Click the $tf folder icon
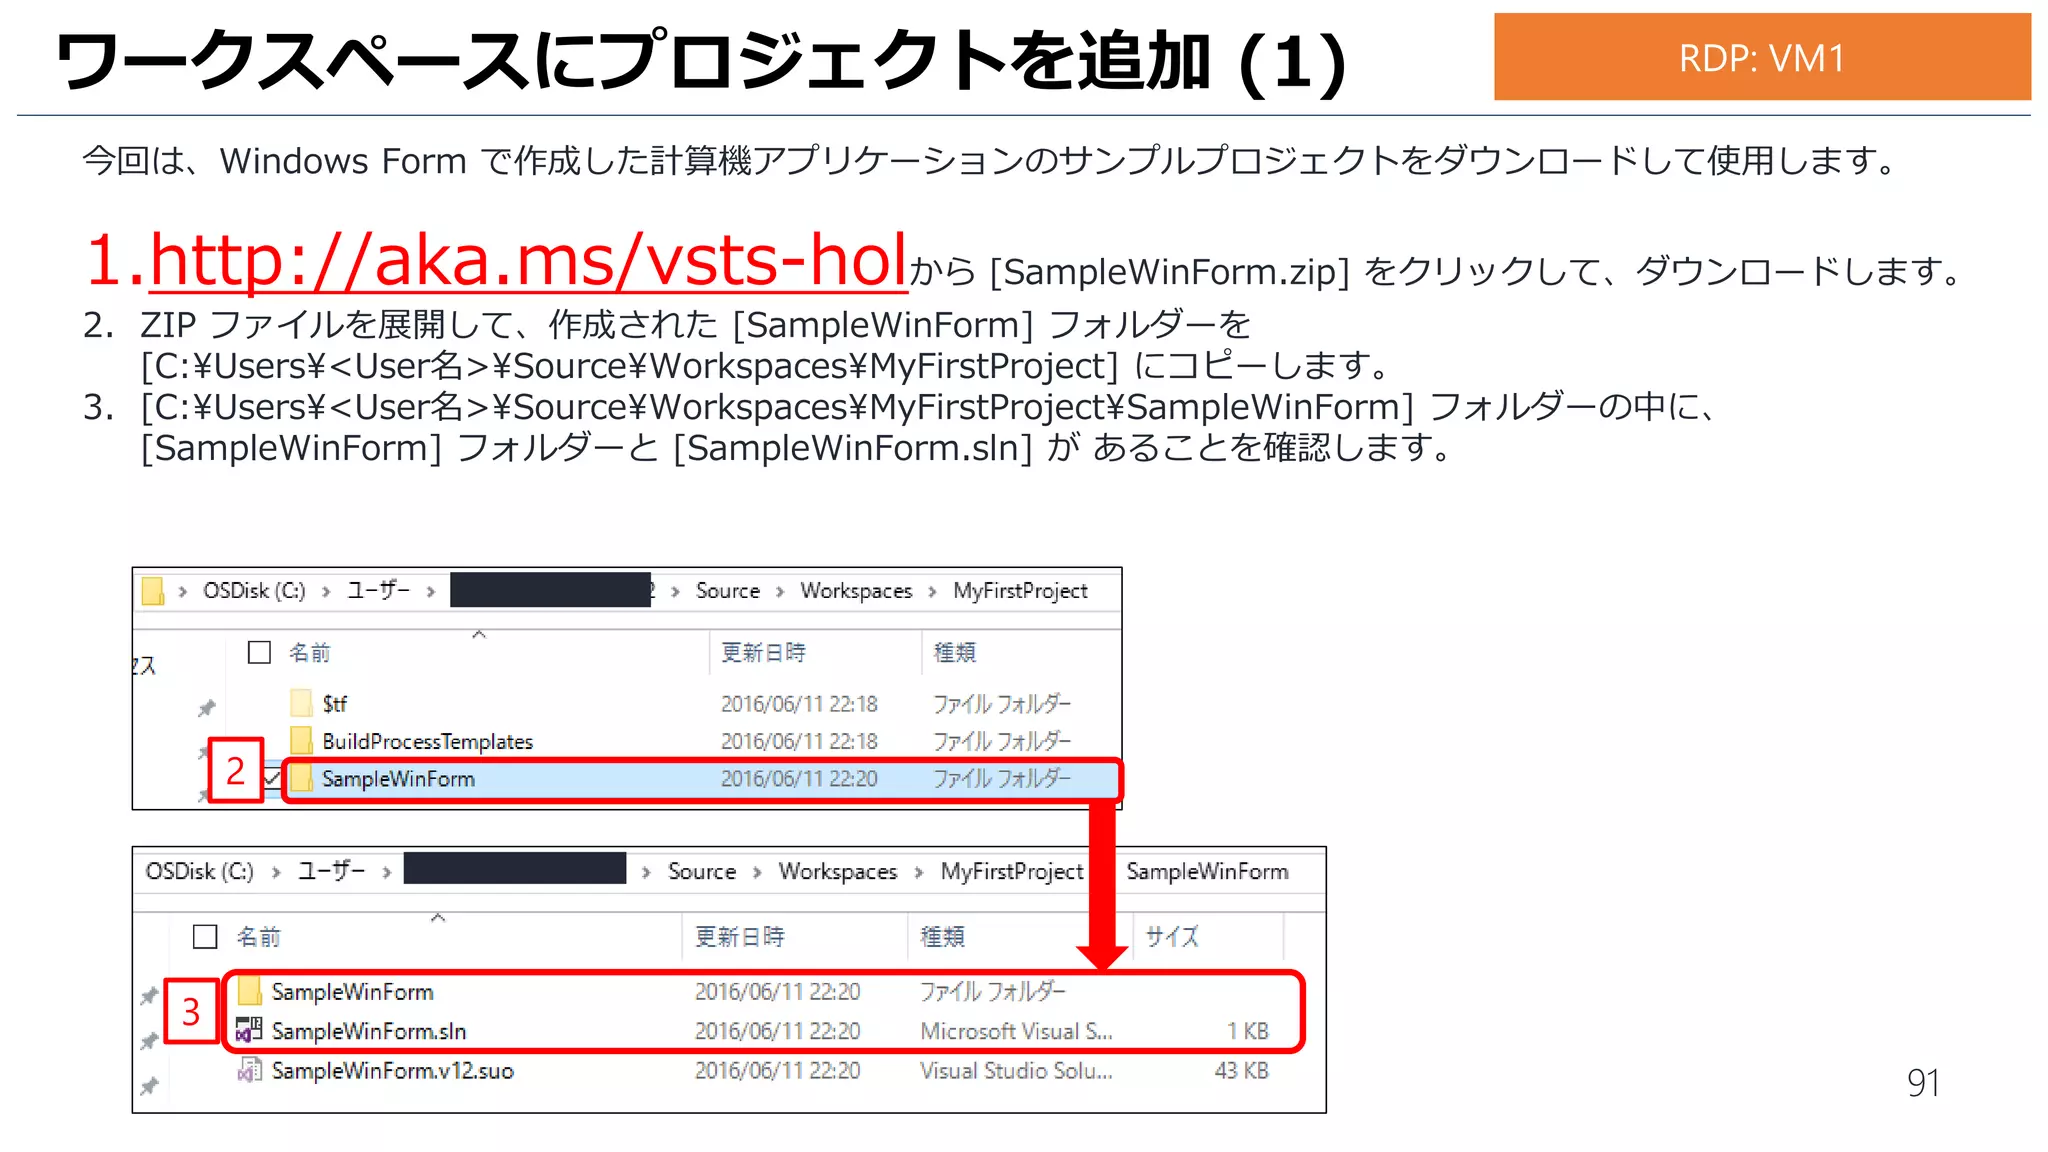Viewport: 2048px width, 1152px height. pos(302,703)
